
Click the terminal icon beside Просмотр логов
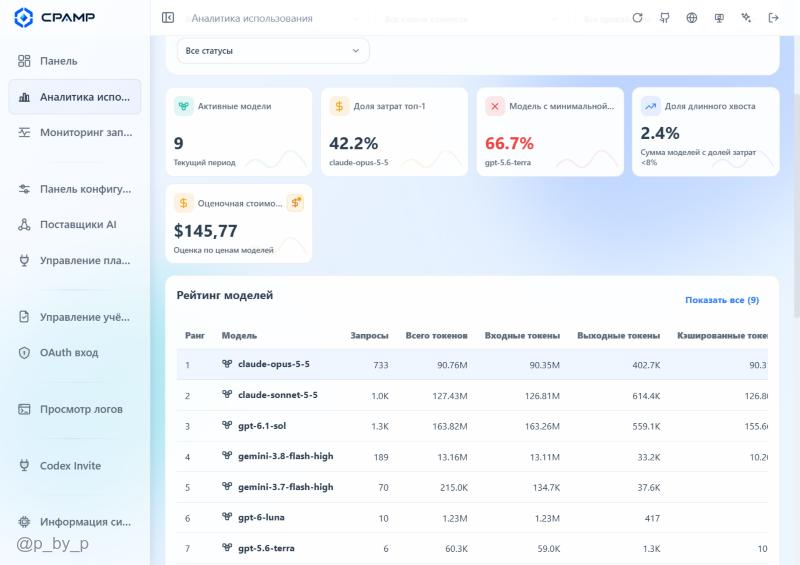pos(24,409)
